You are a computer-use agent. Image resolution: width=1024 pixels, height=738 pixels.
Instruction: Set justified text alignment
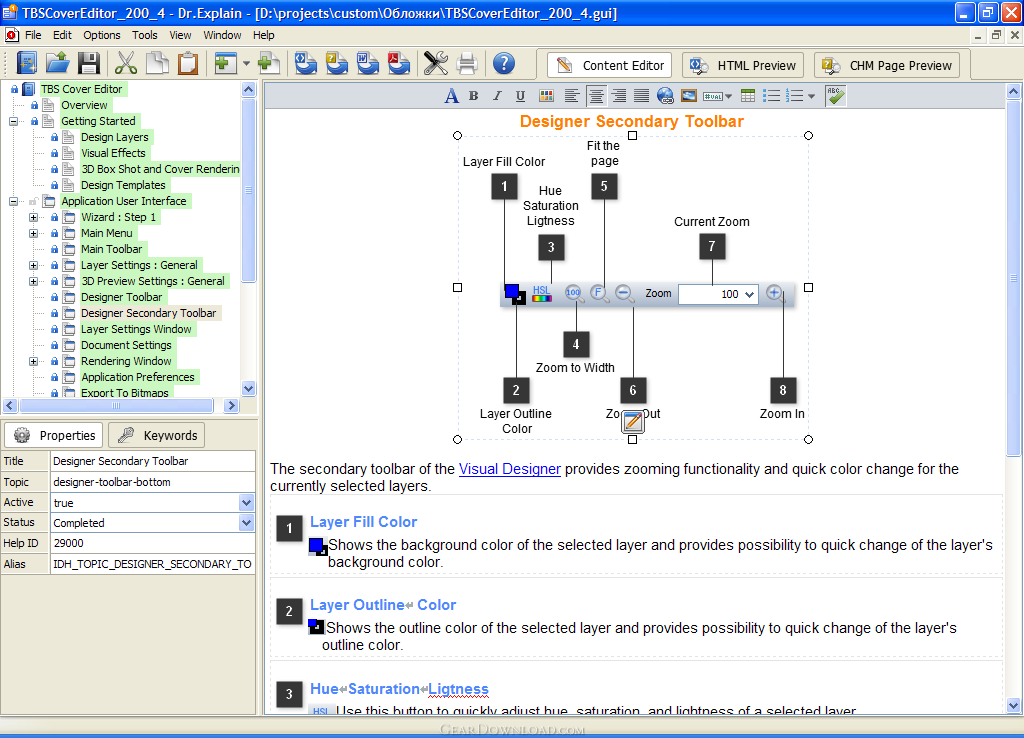[641, 96]
